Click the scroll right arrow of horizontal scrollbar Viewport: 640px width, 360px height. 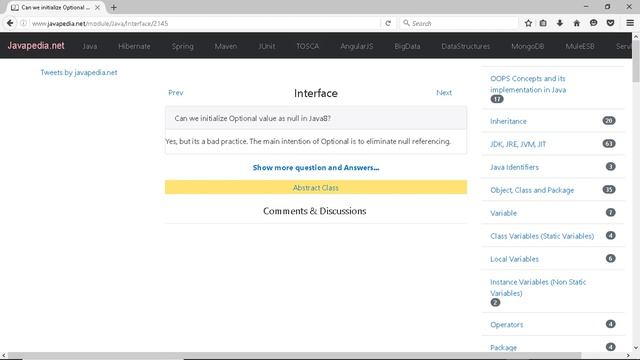629,356
